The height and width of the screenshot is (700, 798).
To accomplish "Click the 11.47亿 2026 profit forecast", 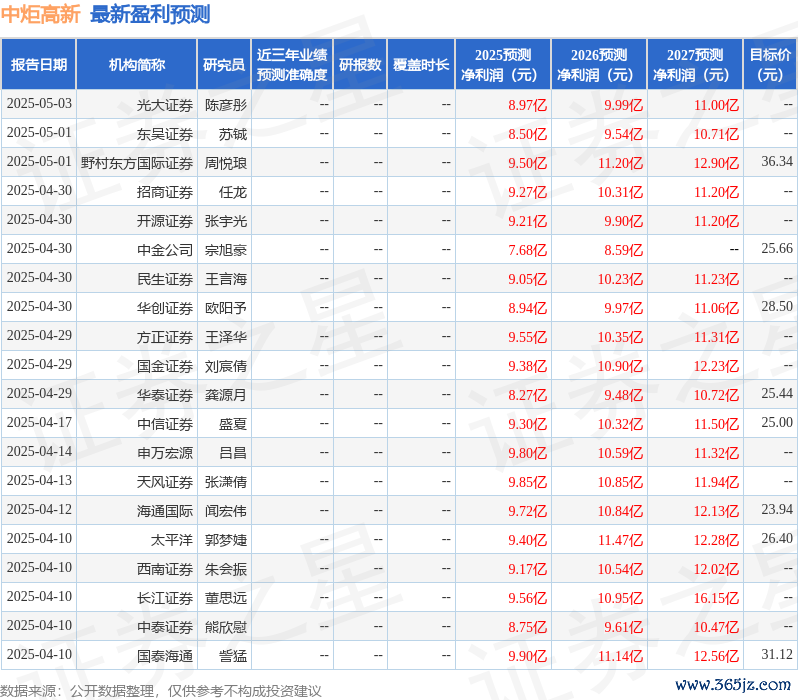I will tap(620, 540).
